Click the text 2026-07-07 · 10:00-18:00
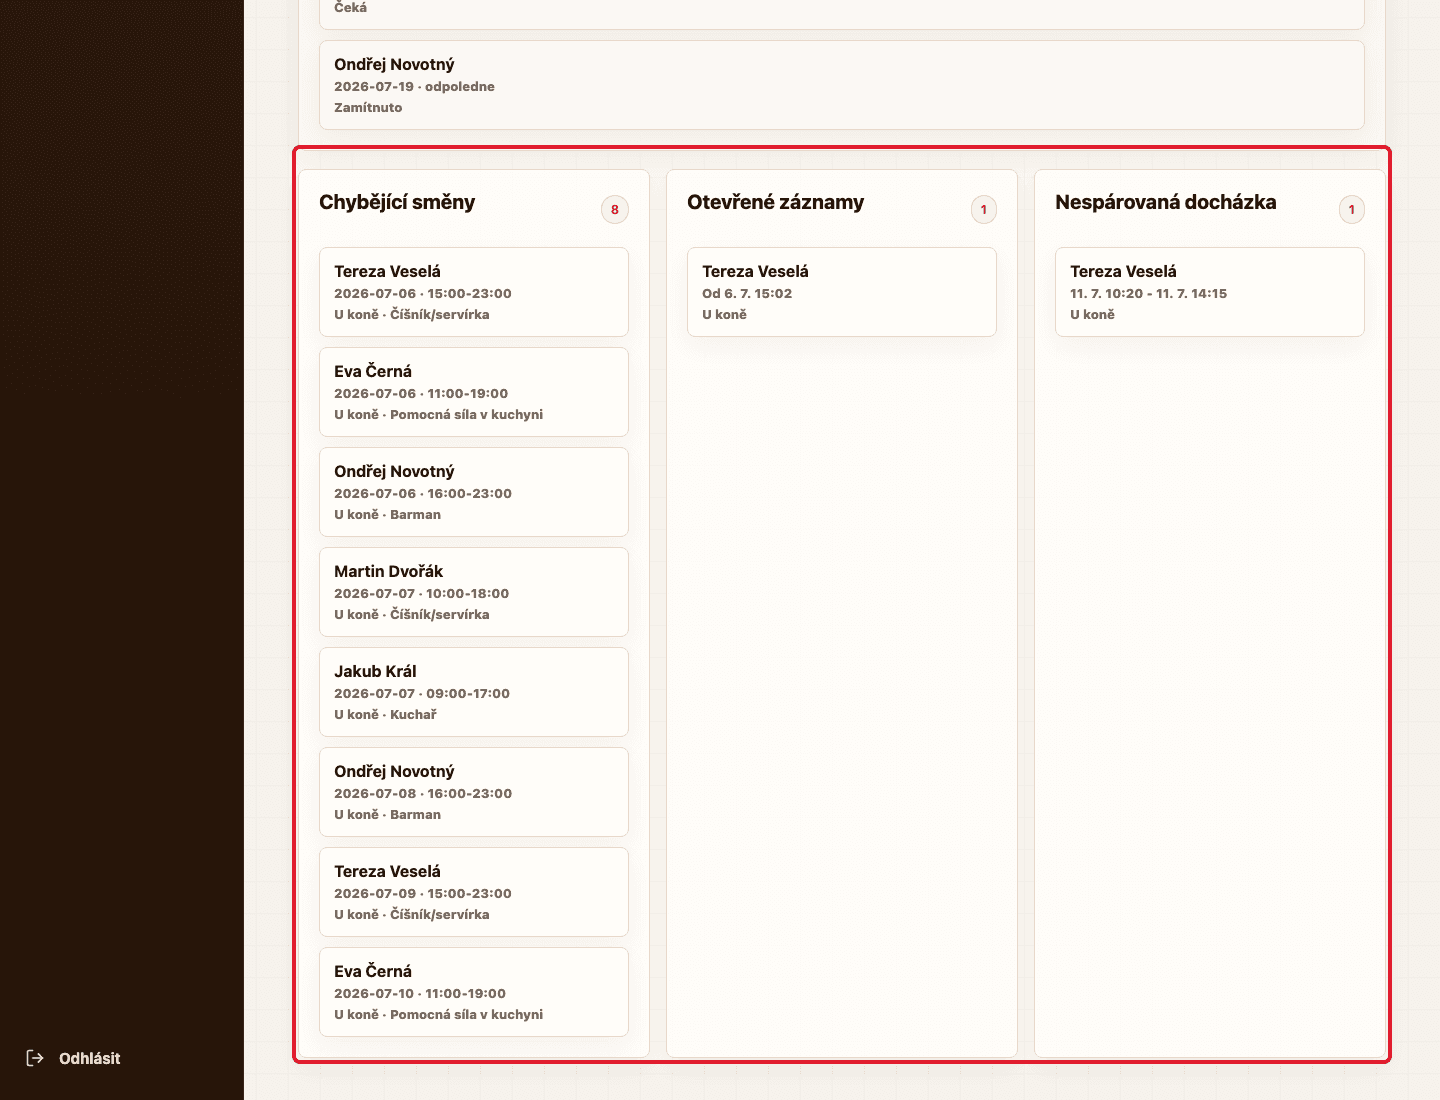 (422, 593)
